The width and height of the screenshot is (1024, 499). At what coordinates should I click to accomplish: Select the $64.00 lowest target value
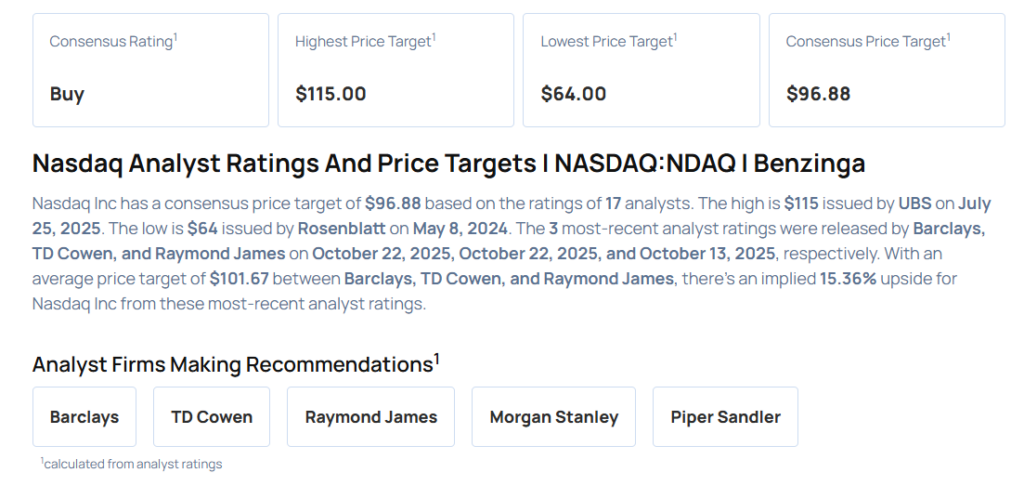pos(573,94)
